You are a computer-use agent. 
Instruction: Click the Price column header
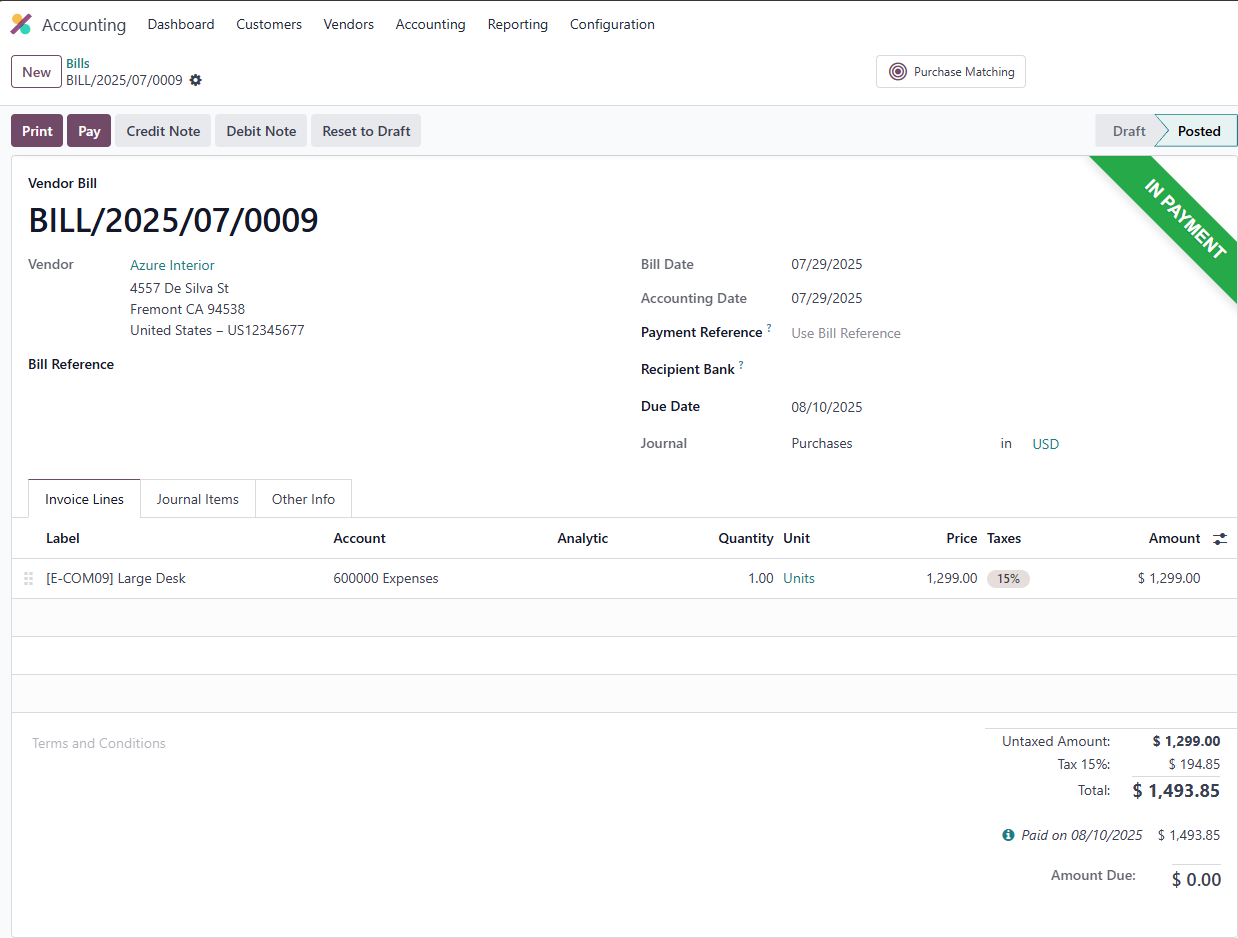tap(962, 538)
